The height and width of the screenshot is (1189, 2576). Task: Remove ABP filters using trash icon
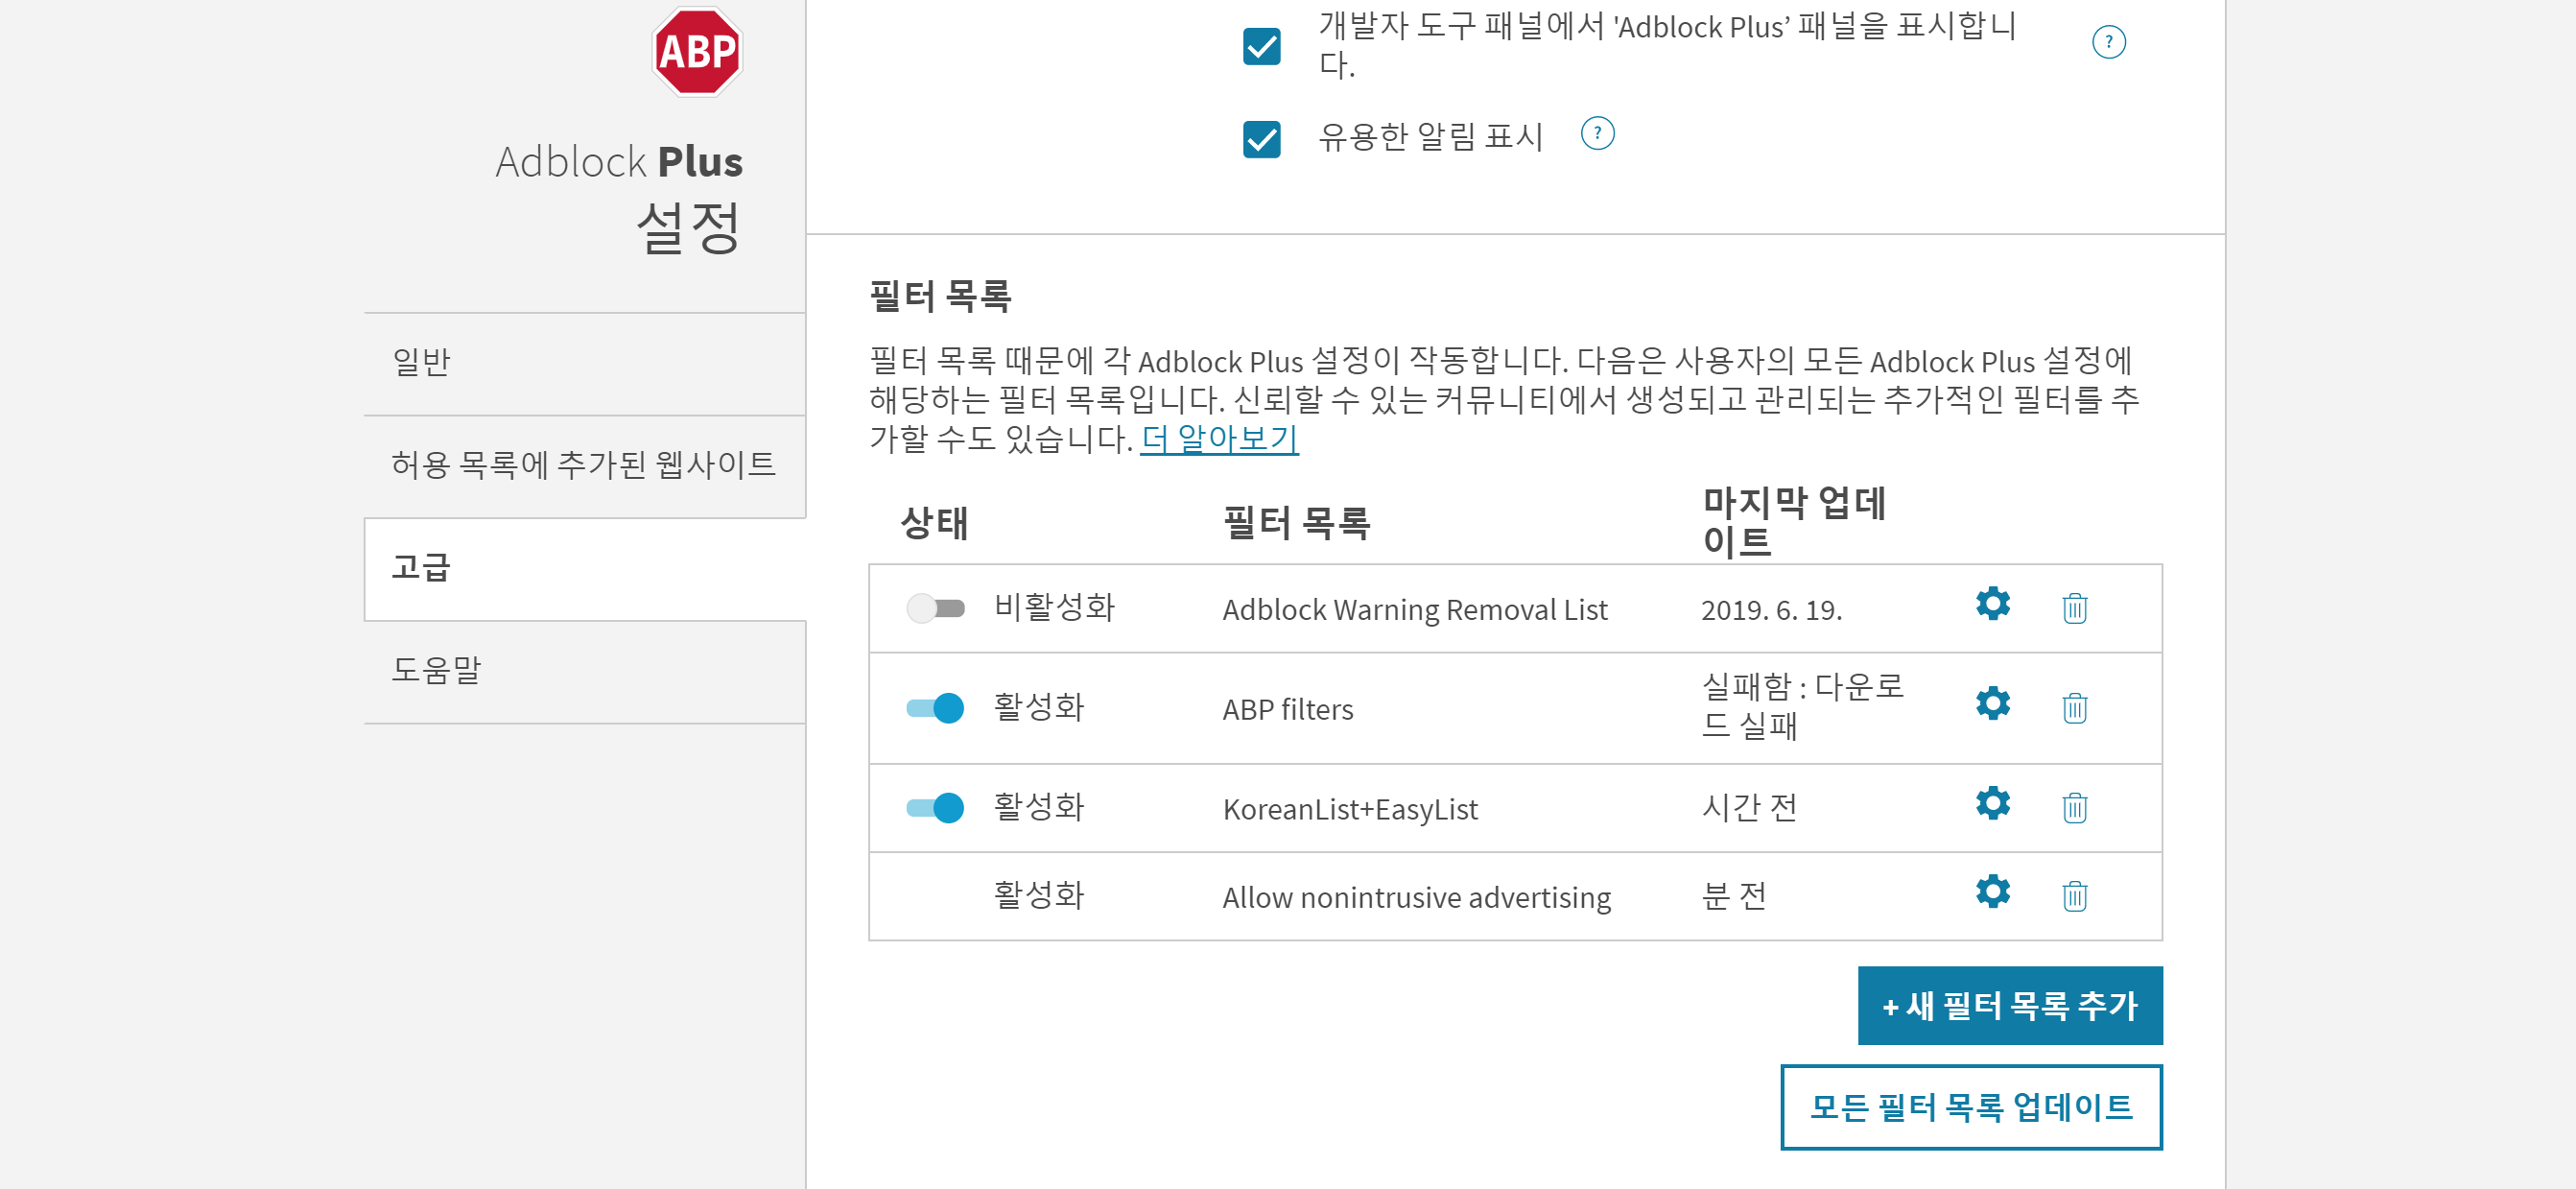coord(2074,707)
